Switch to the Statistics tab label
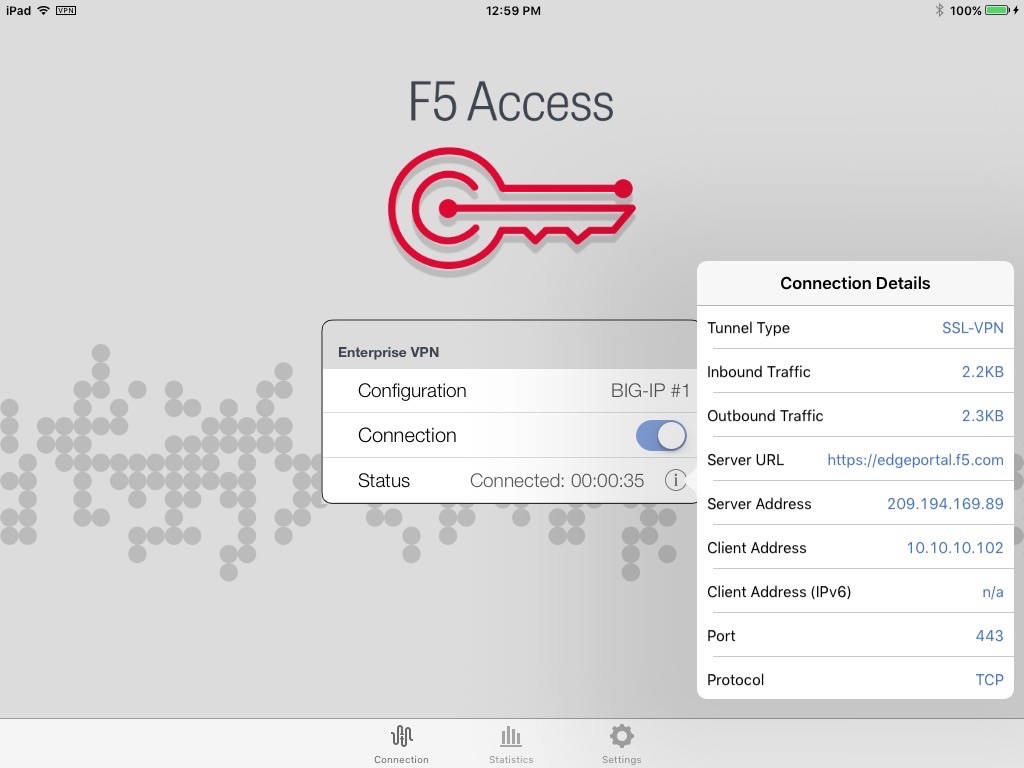1024x768 pixels. pos(511,760)
